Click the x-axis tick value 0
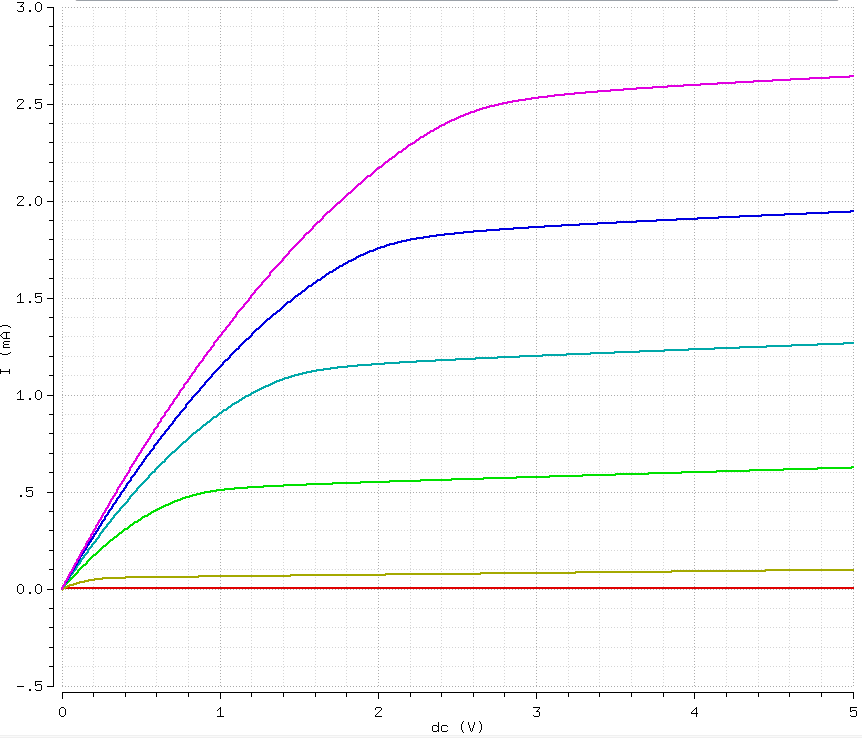This screenshot has width=862, height=738. point(62,712)
